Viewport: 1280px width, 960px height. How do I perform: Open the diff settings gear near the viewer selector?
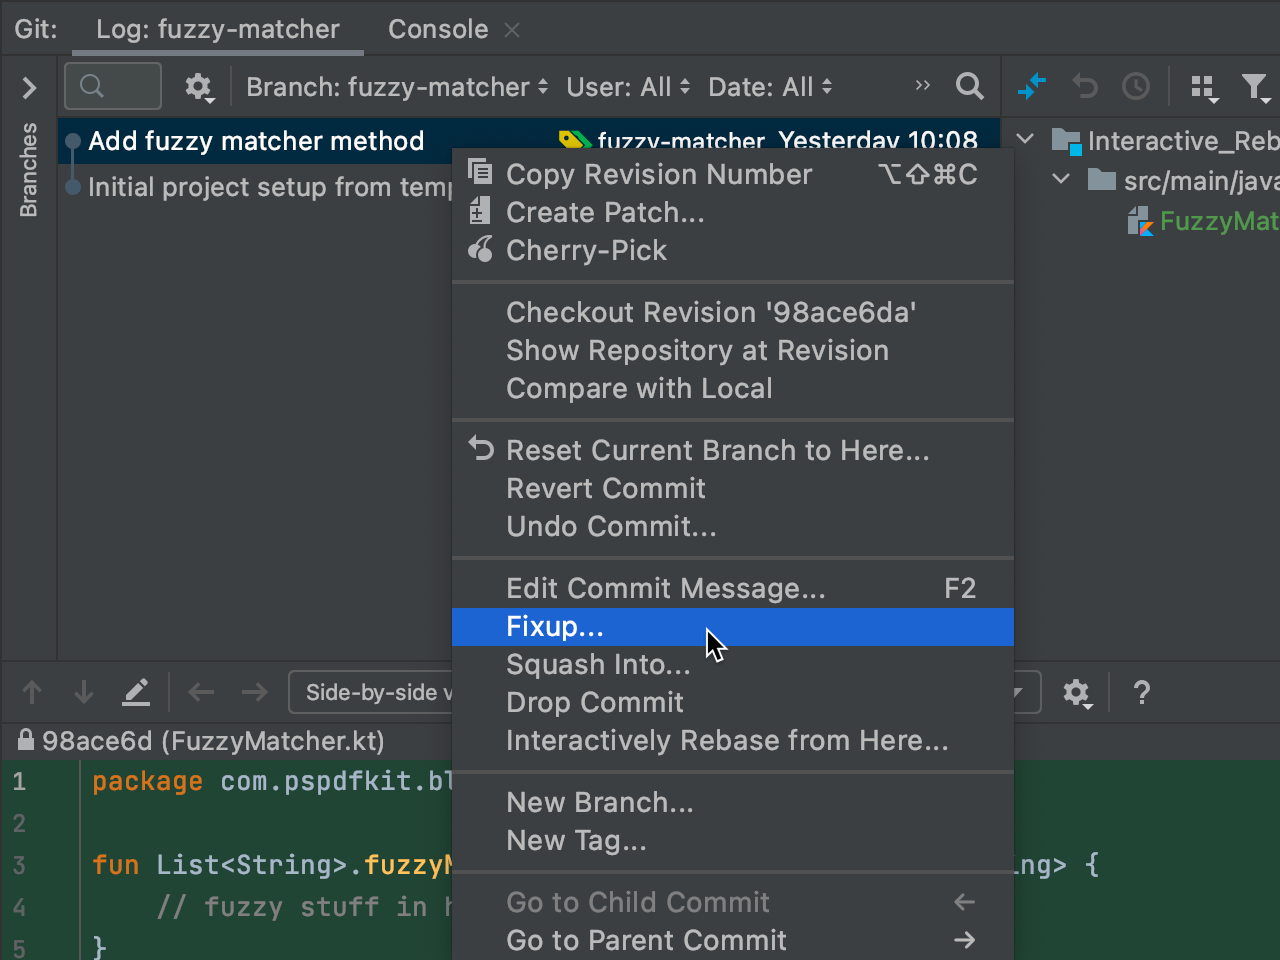click(1078, 692)
